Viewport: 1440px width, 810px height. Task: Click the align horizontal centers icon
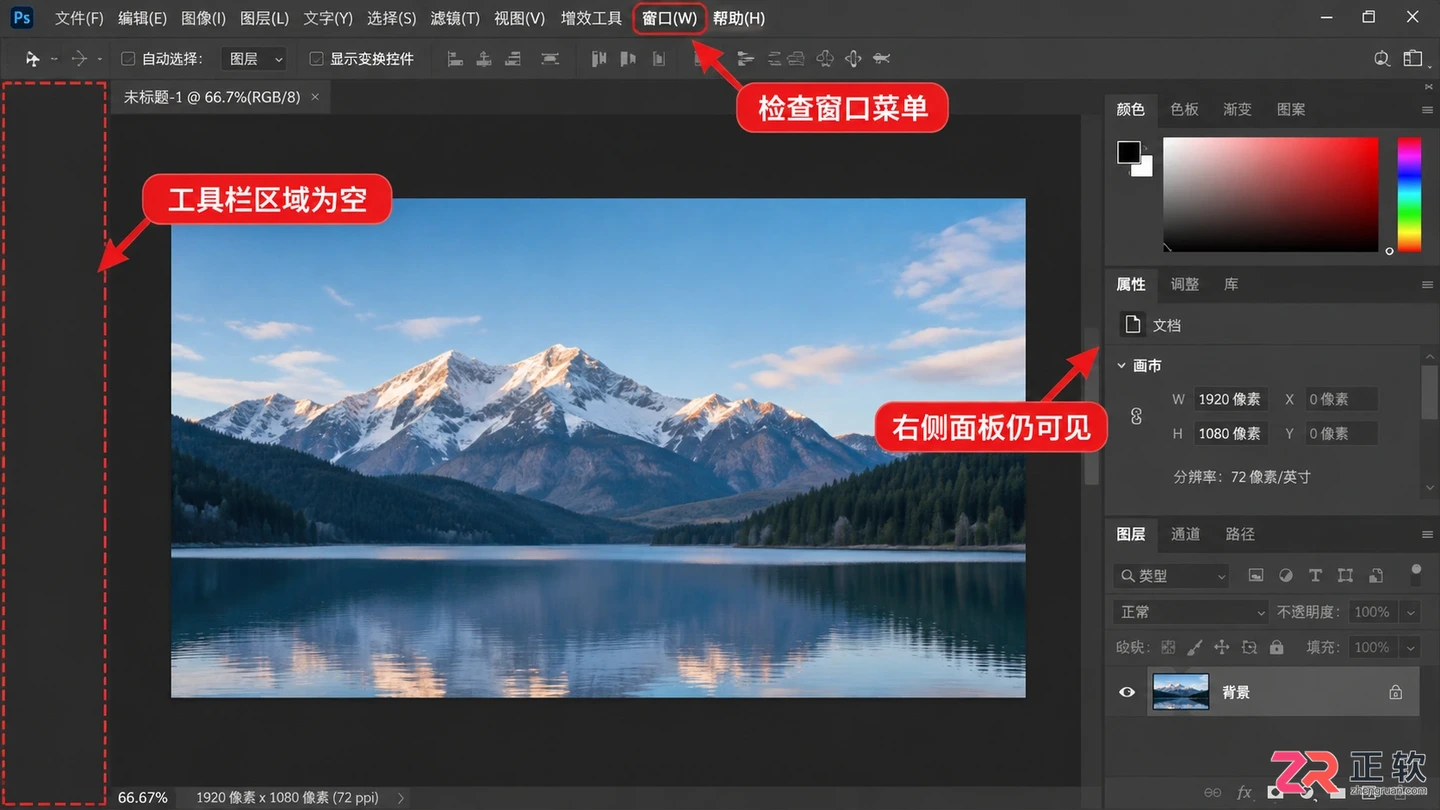[x=484, y=59]
